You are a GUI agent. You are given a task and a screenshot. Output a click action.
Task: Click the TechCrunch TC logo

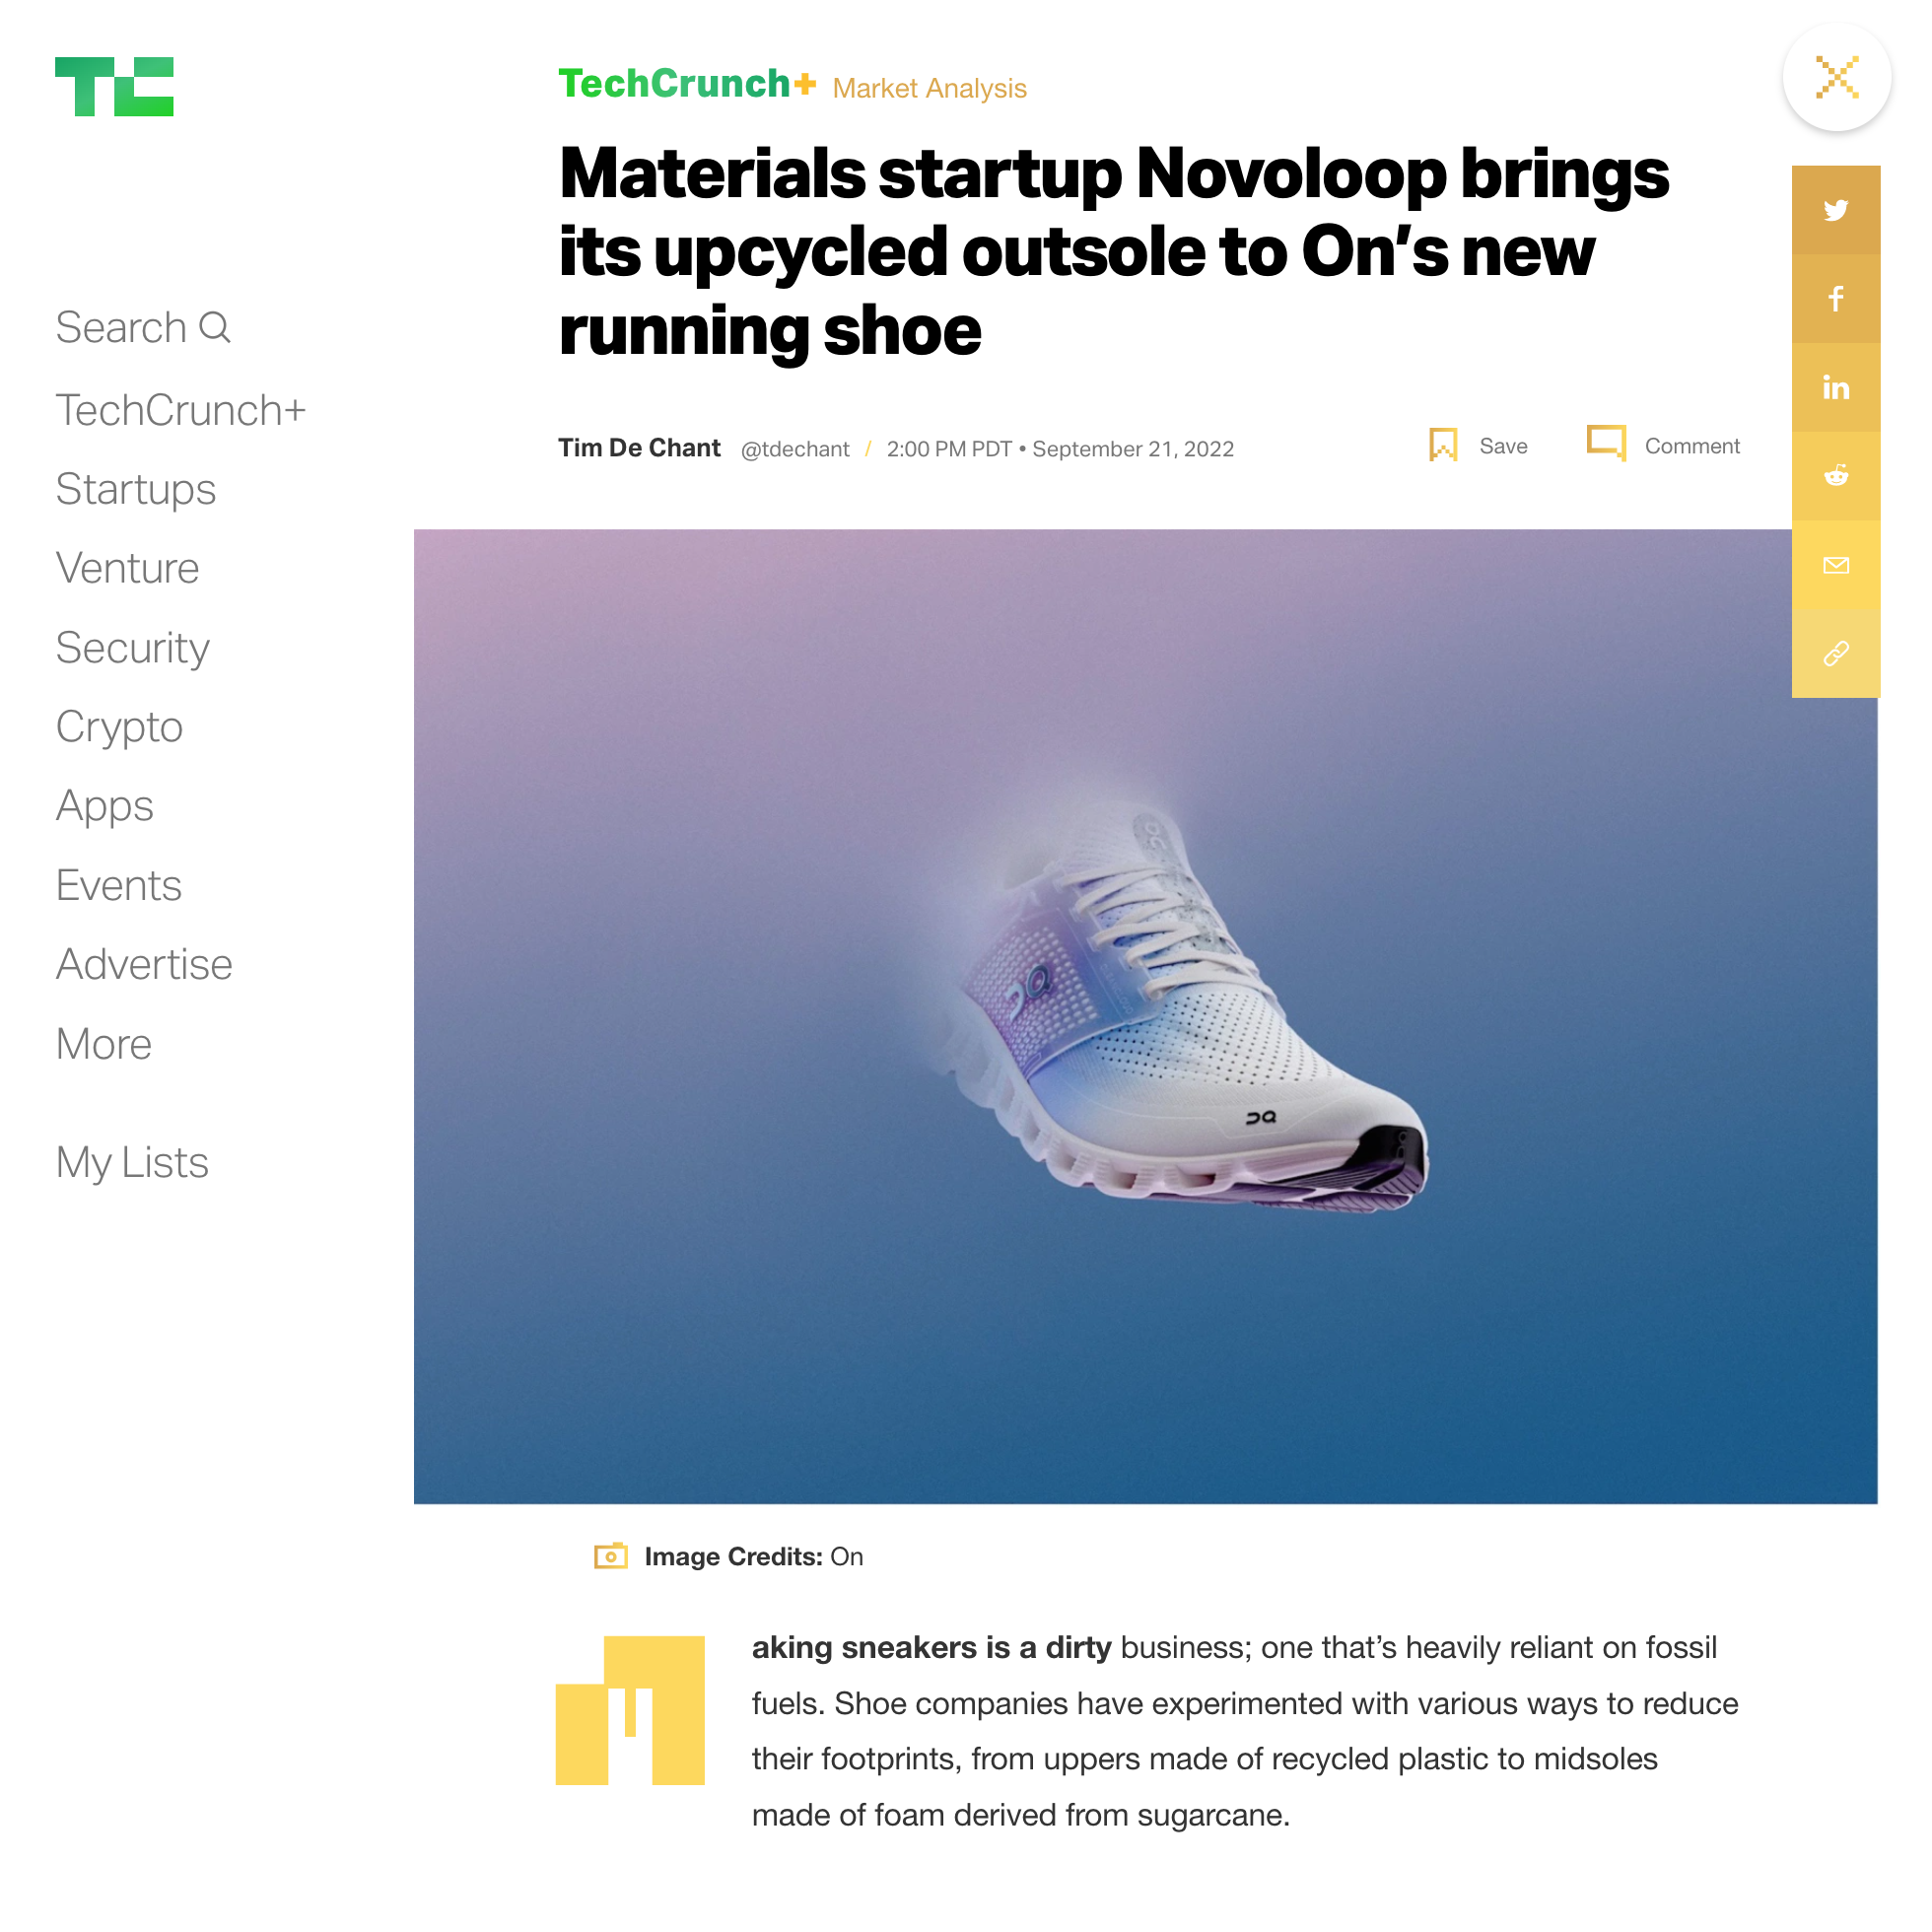coord(114,86)
